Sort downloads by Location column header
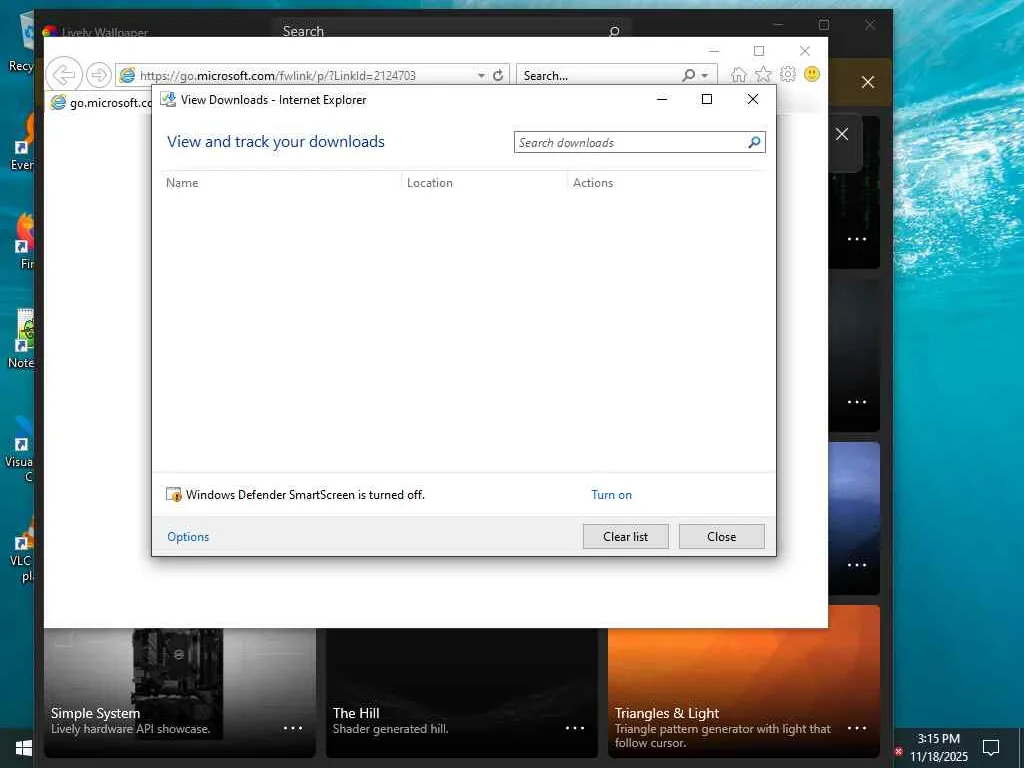Viewport: 1024px width, 768px height. [430, 183]
